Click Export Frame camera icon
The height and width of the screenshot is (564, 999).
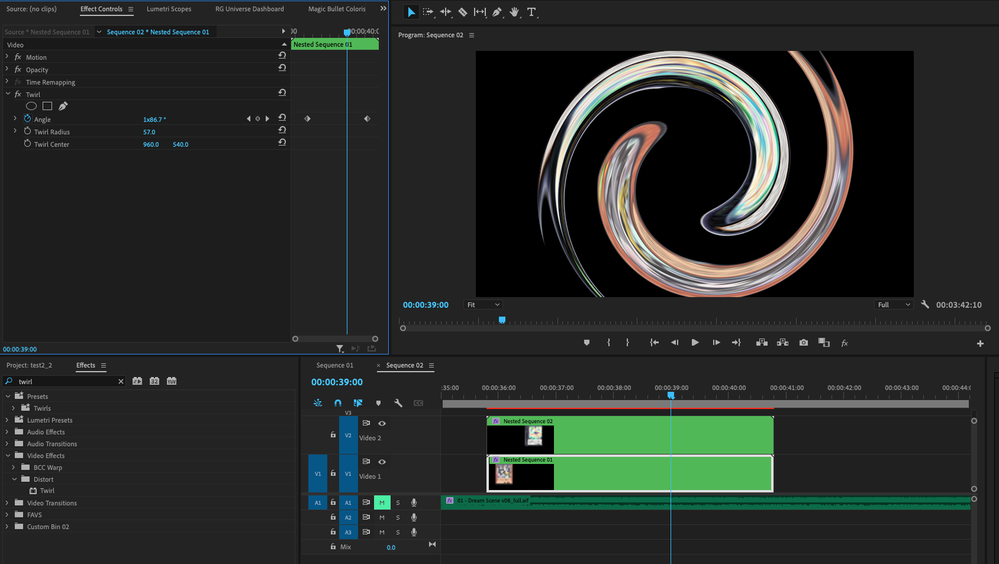tap(803, 343)
